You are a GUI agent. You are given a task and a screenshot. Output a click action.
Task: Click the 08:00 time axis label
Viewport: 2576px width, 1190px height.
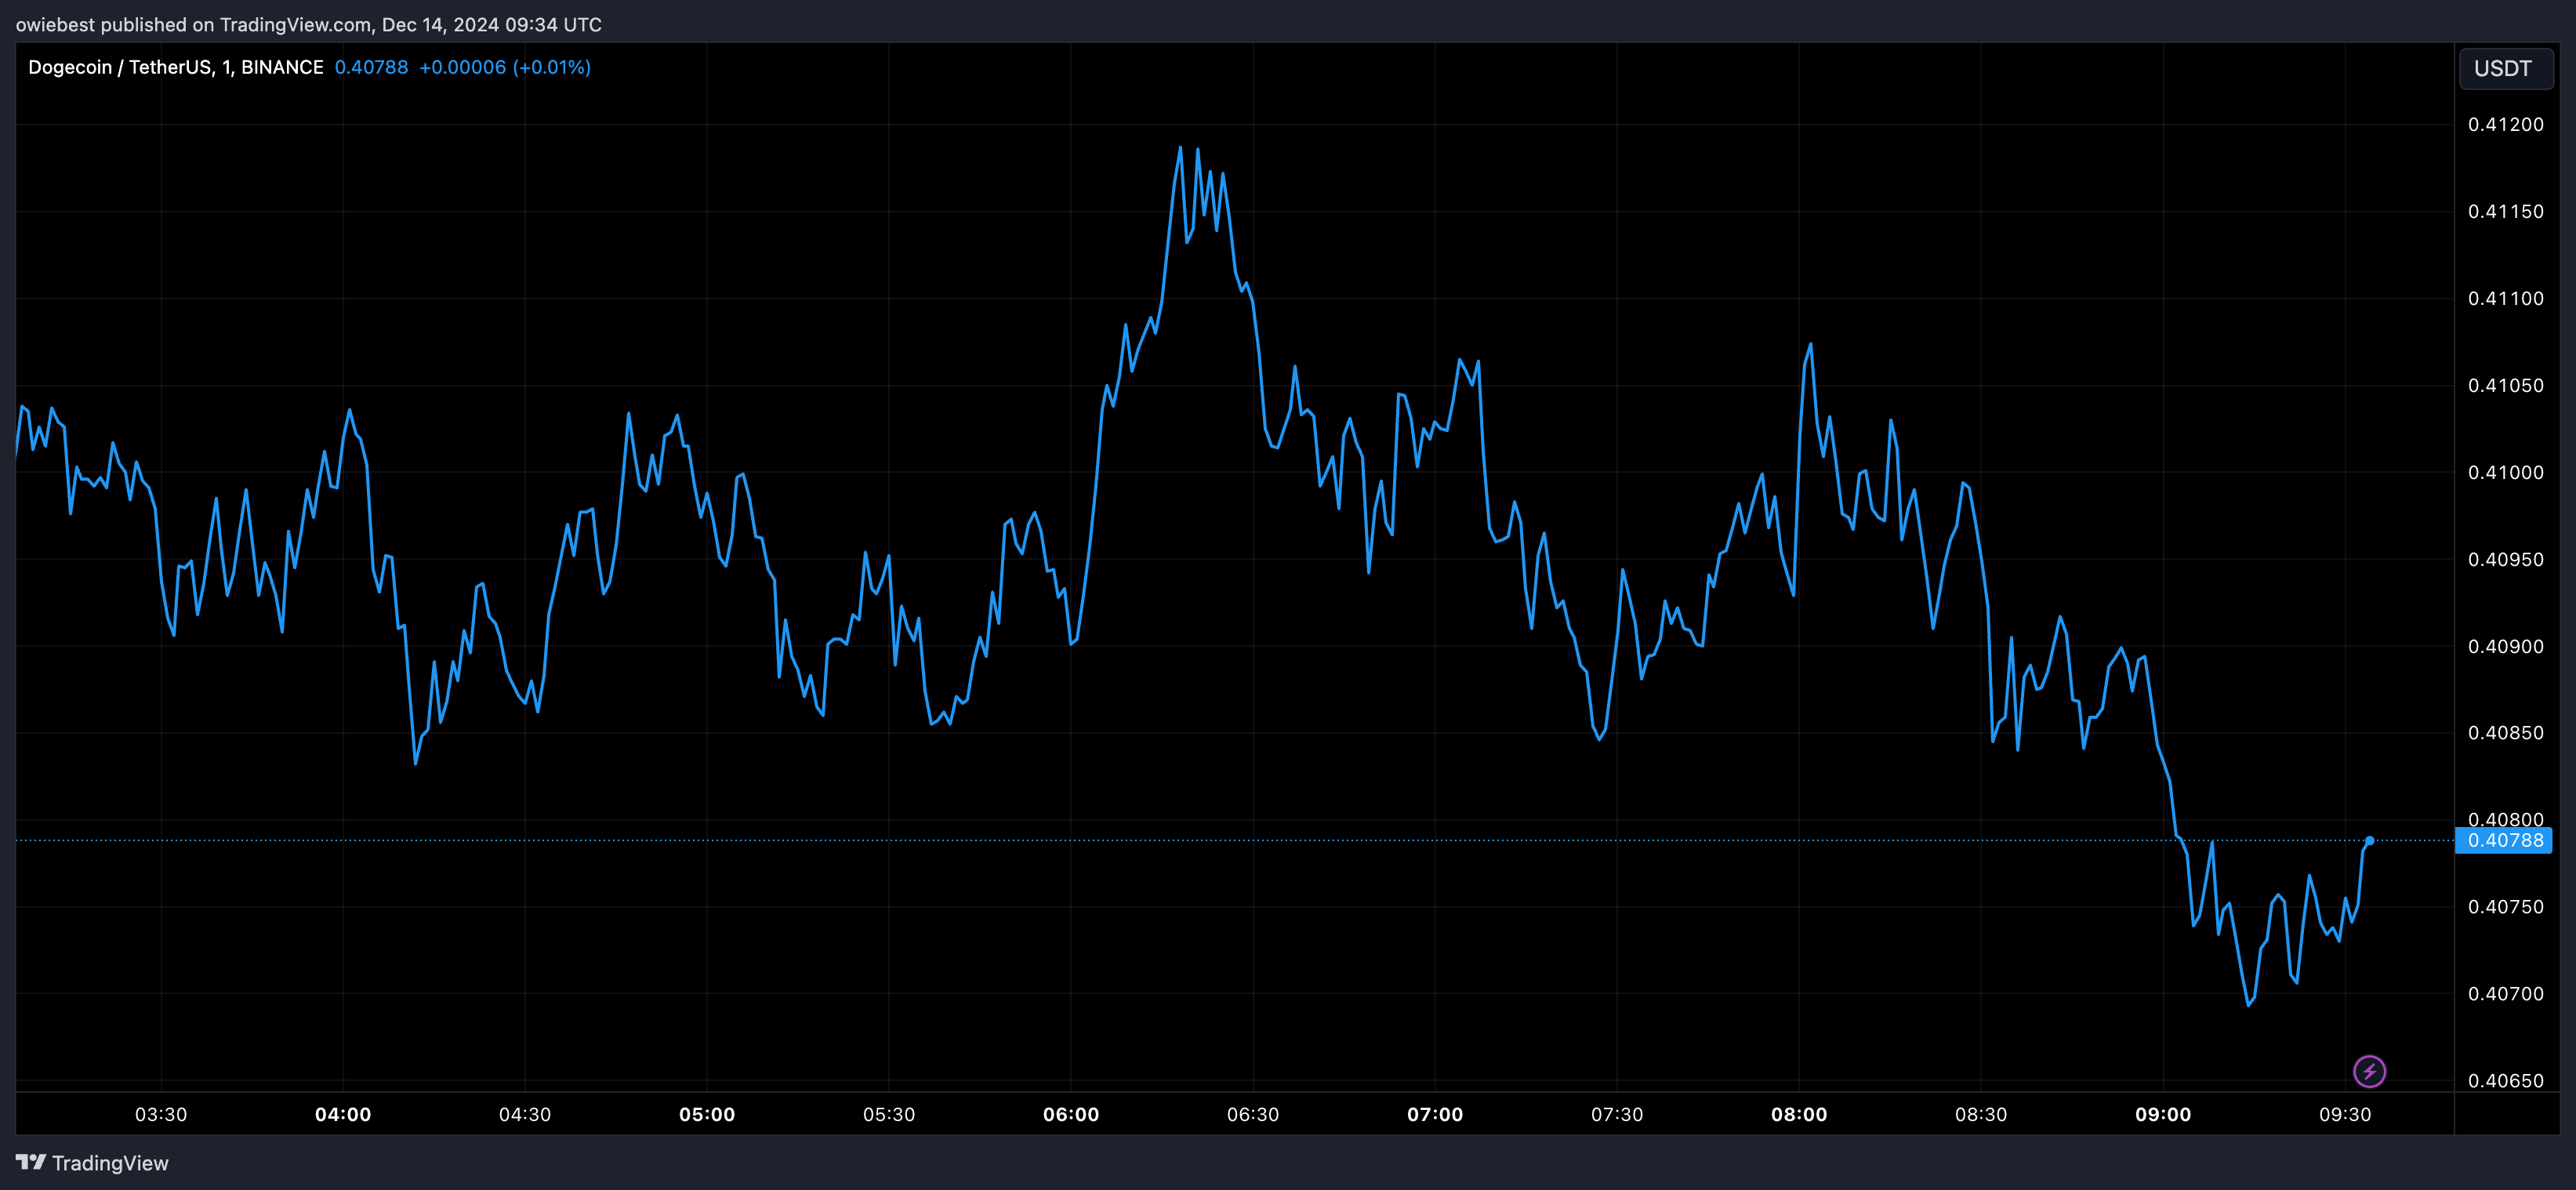1799,1114
